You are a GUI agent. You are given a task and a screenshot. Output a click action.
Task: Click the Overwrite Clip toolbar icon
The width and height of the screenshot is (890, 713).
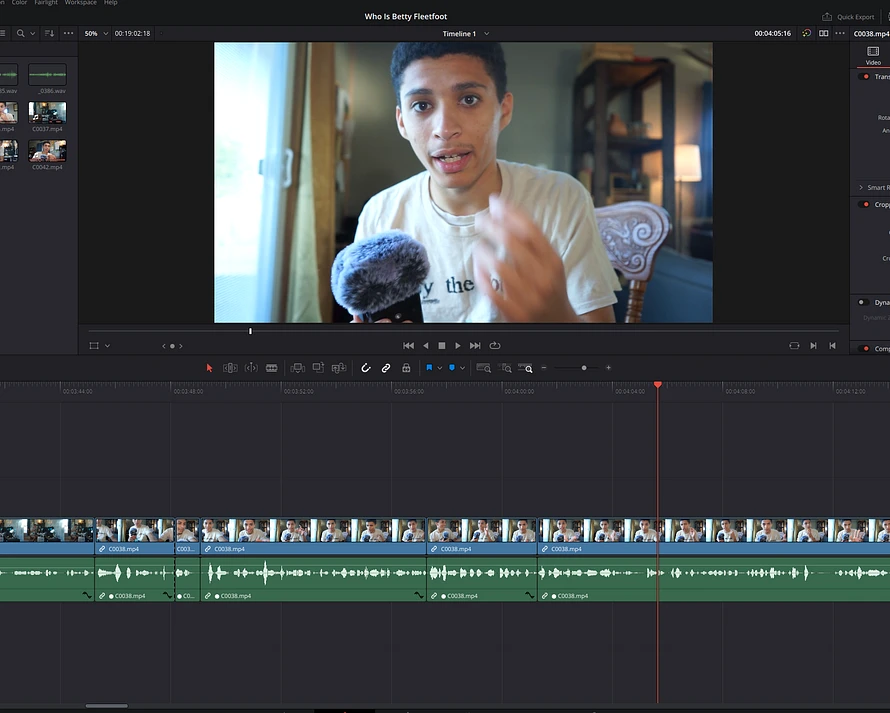(318, 368)
